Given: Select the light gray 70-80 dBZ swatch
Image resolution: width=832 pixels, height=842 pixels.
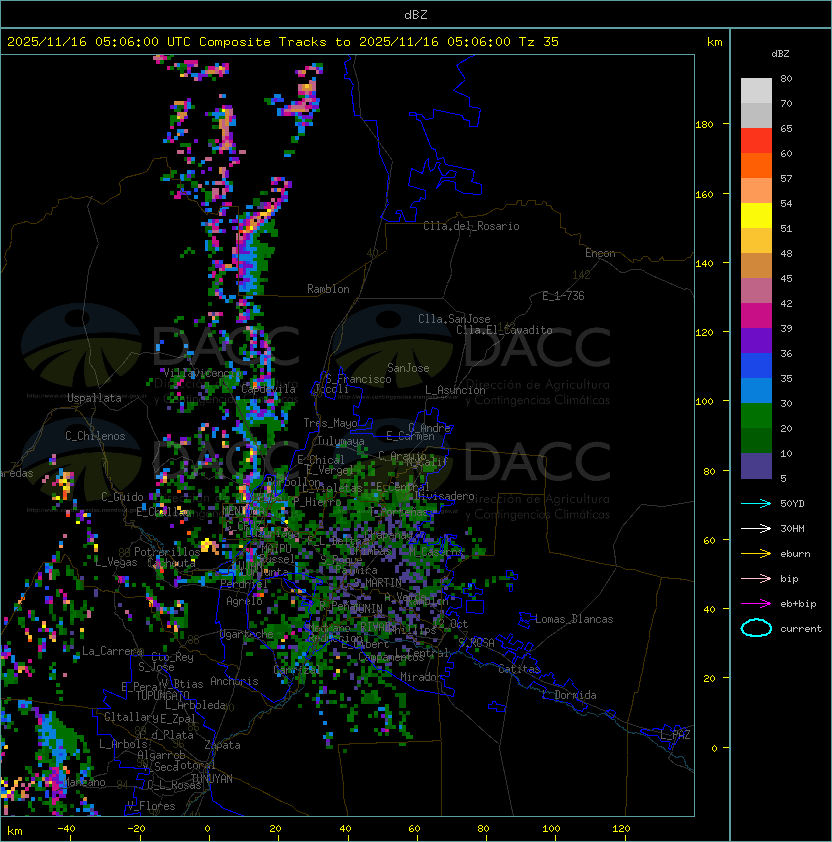Looking at the screenshot, I should pos(756,91).
